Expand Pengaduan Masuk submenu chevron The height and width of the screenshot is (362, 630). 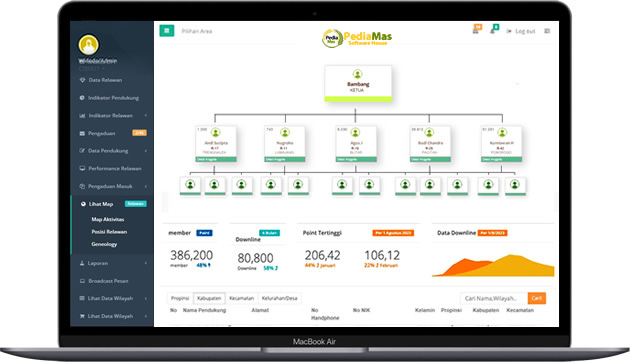tap(145, 186)
